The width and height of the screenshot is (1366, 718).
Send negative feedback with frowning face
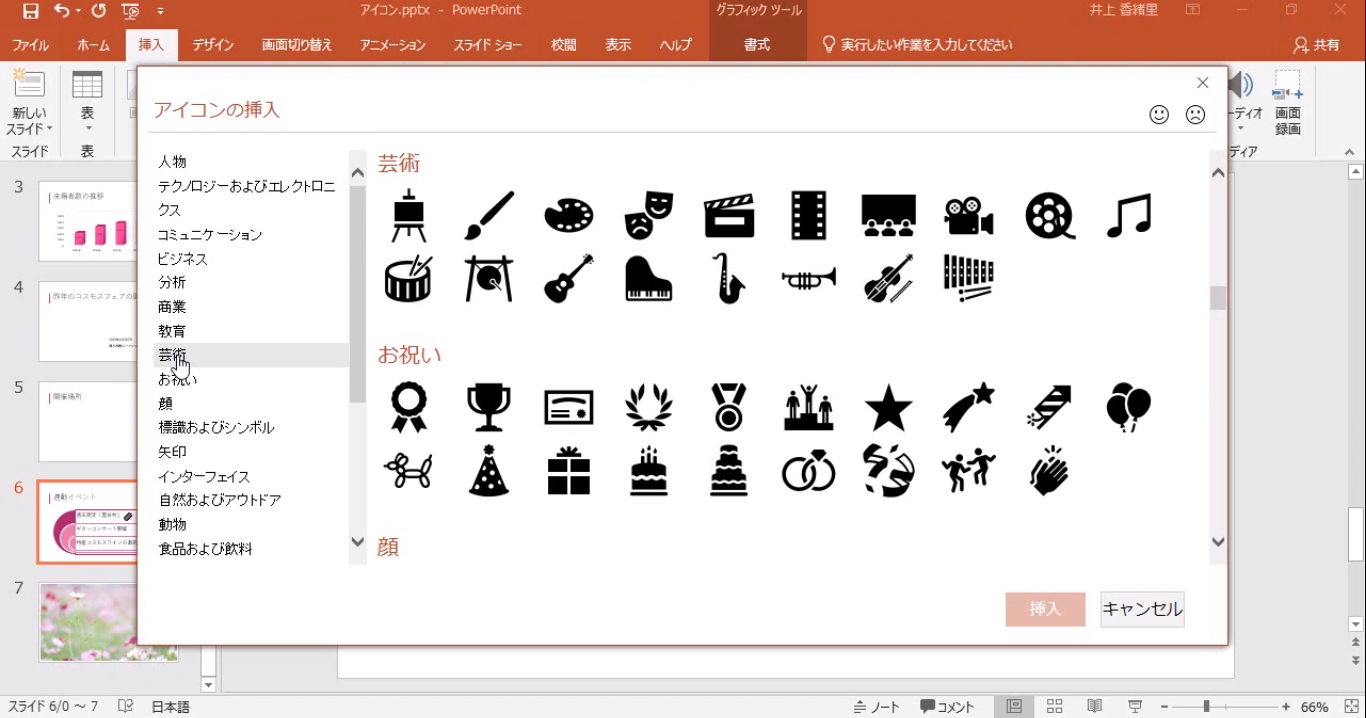(1195, 114)
